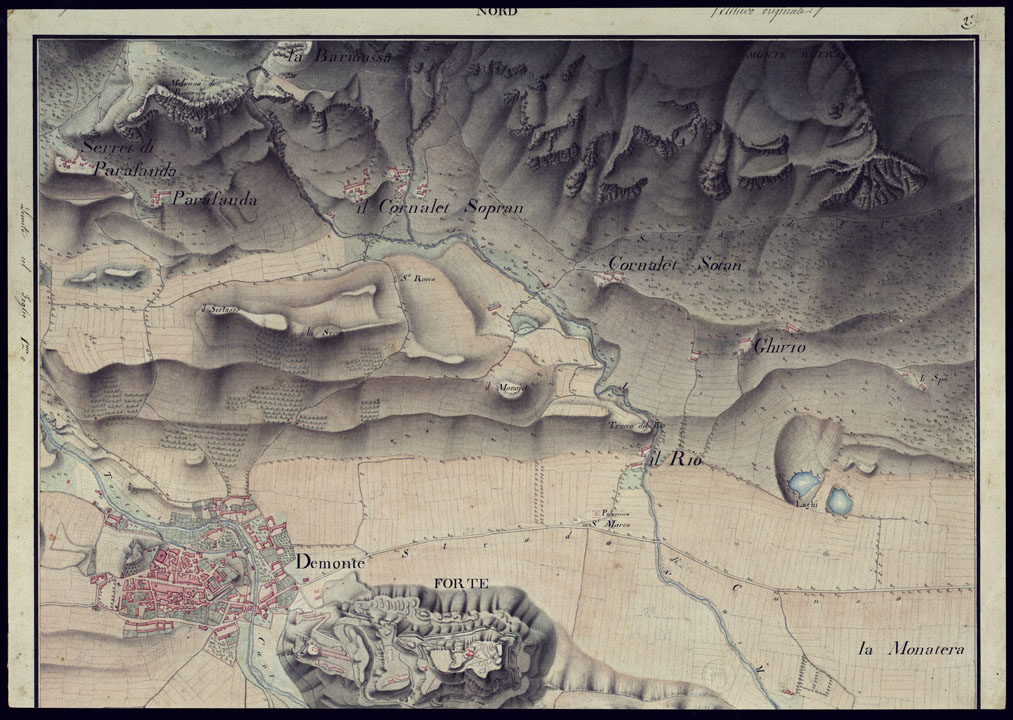Select the Ghirio village label
Image resolution: width=1013 pixels, height=720 pixels.
[x=780, y=347]
